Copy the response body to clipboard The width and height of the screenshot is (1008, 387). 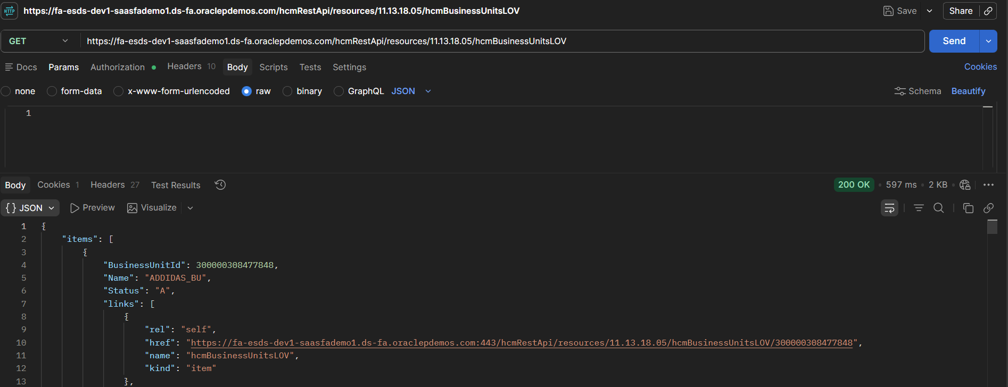968,208
